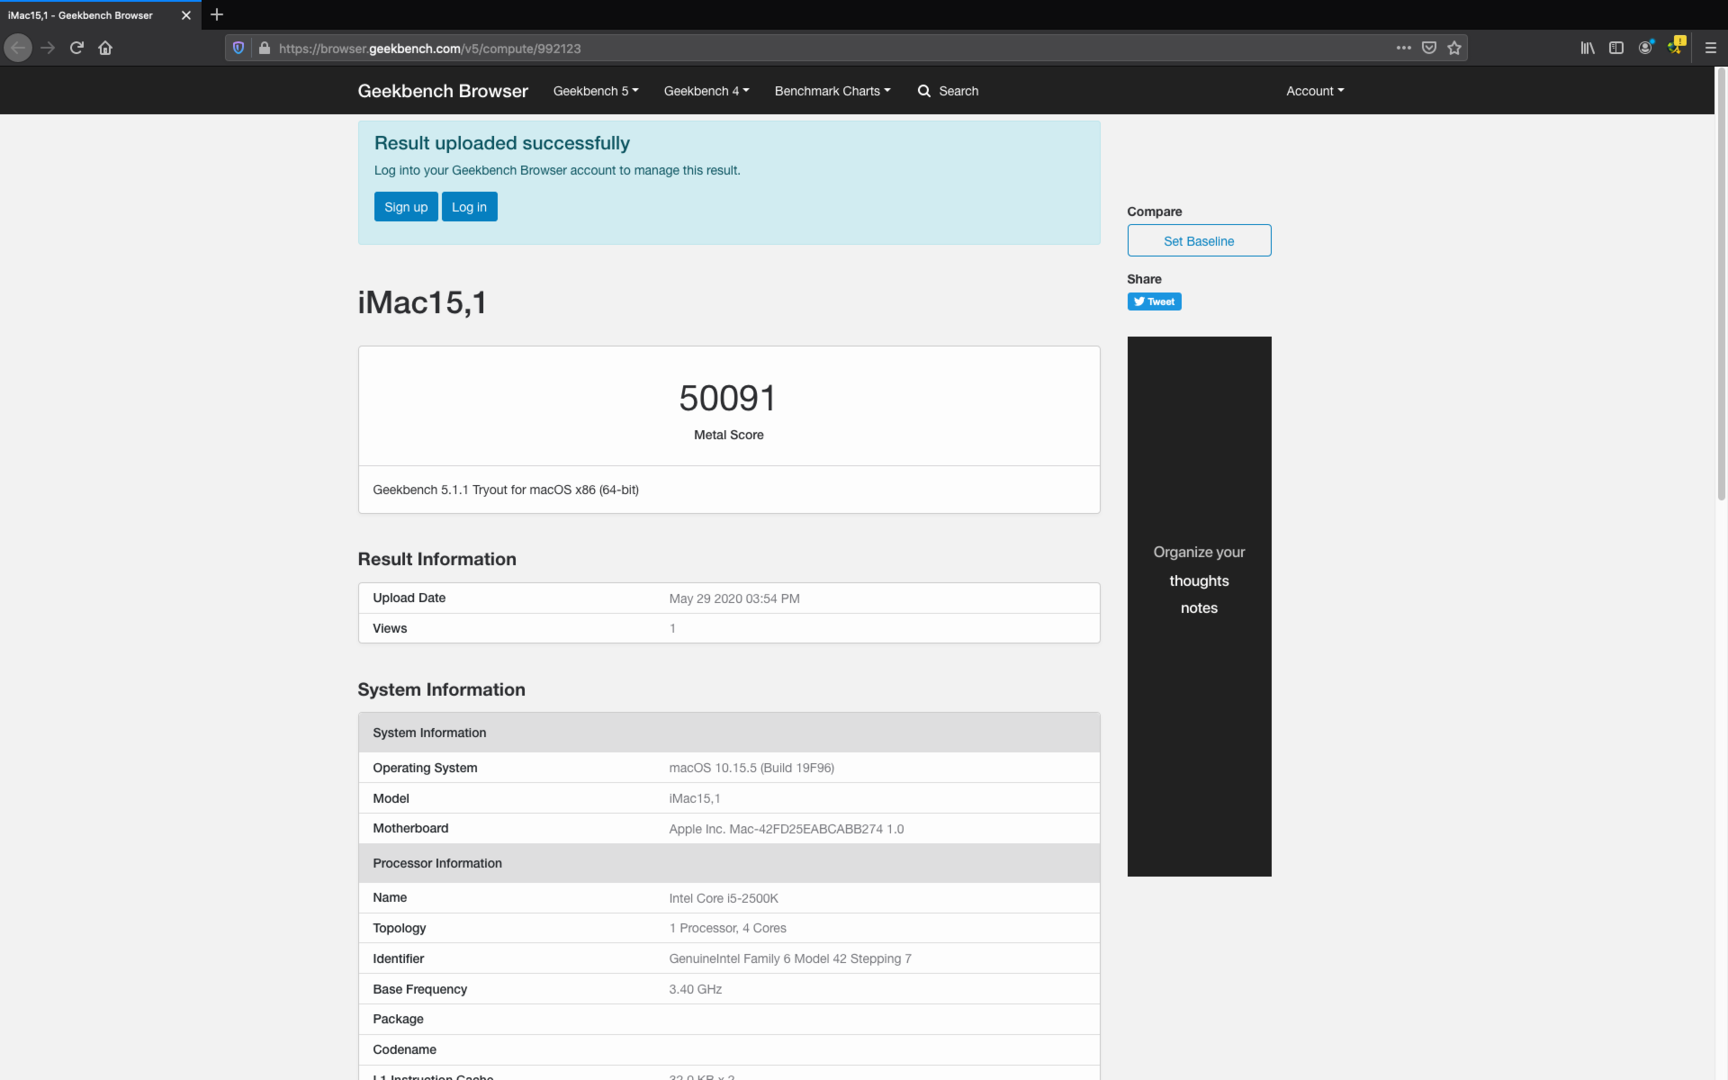Viewport: 1728px width, 1080px height.
Task: Click the Sign up button
Action: pos(406,207)
